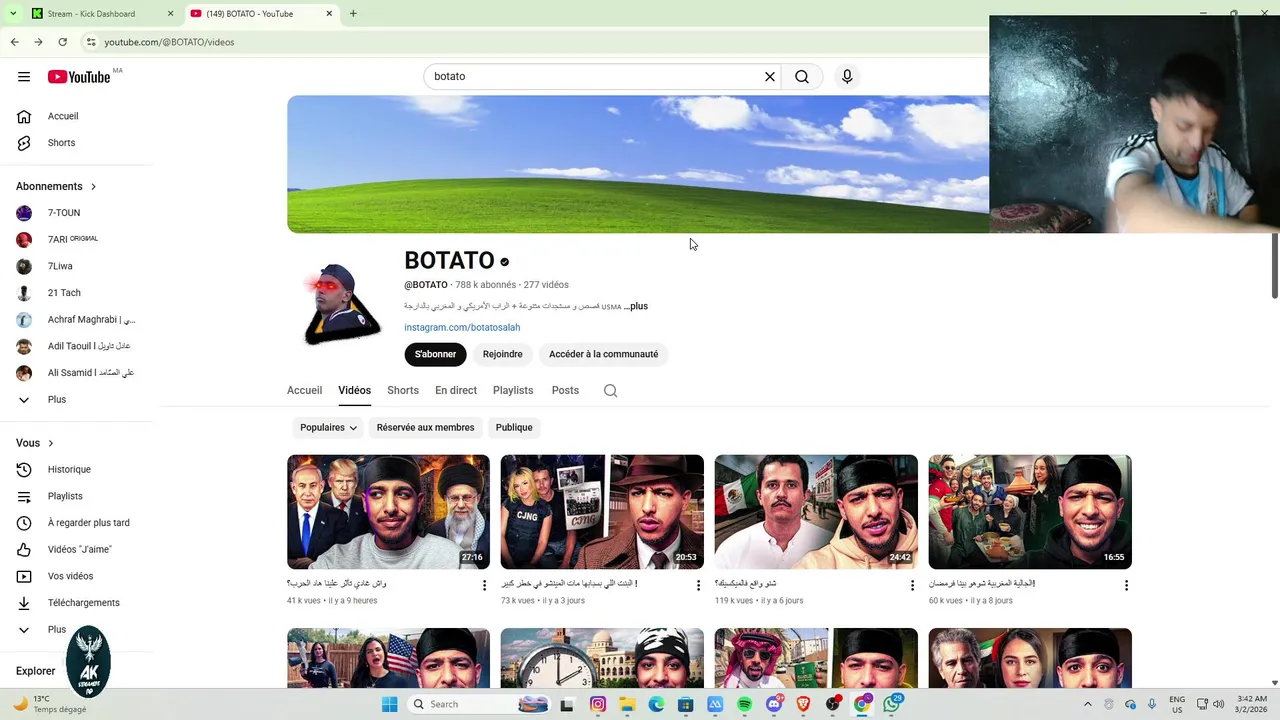
Task: Click the browser address bar URL
Action: click(169, 42)
